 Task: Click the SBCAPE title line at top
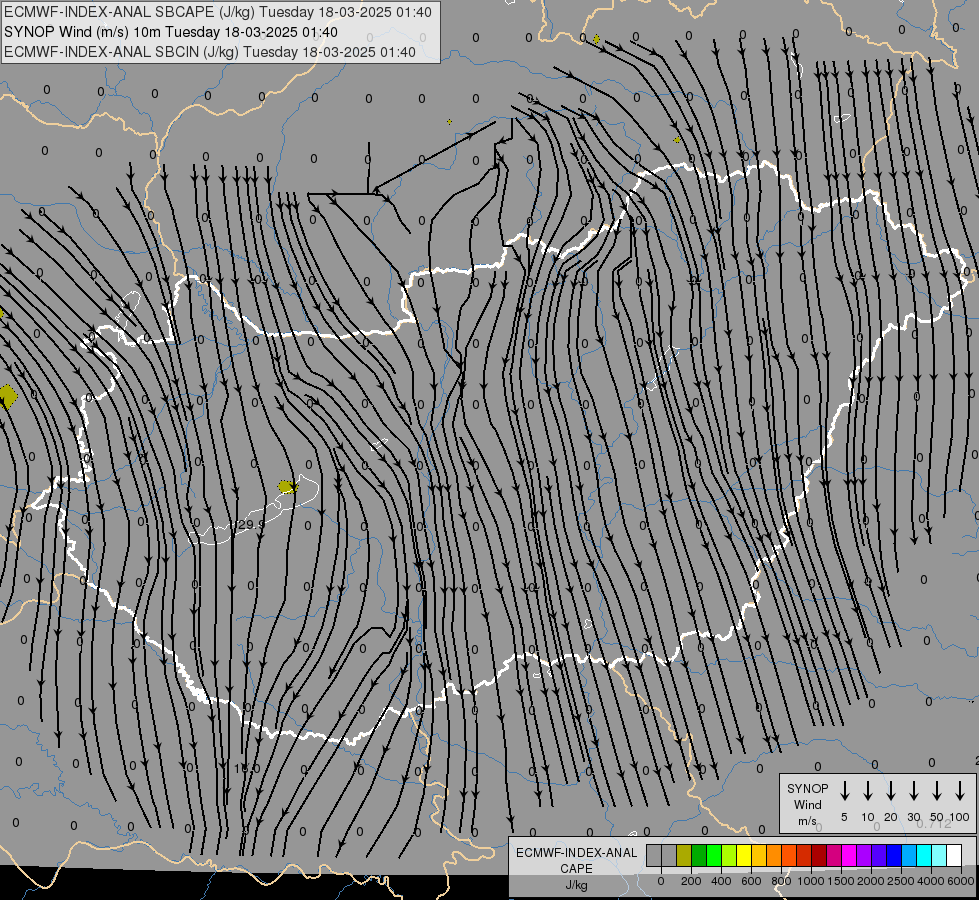[218, 12]
